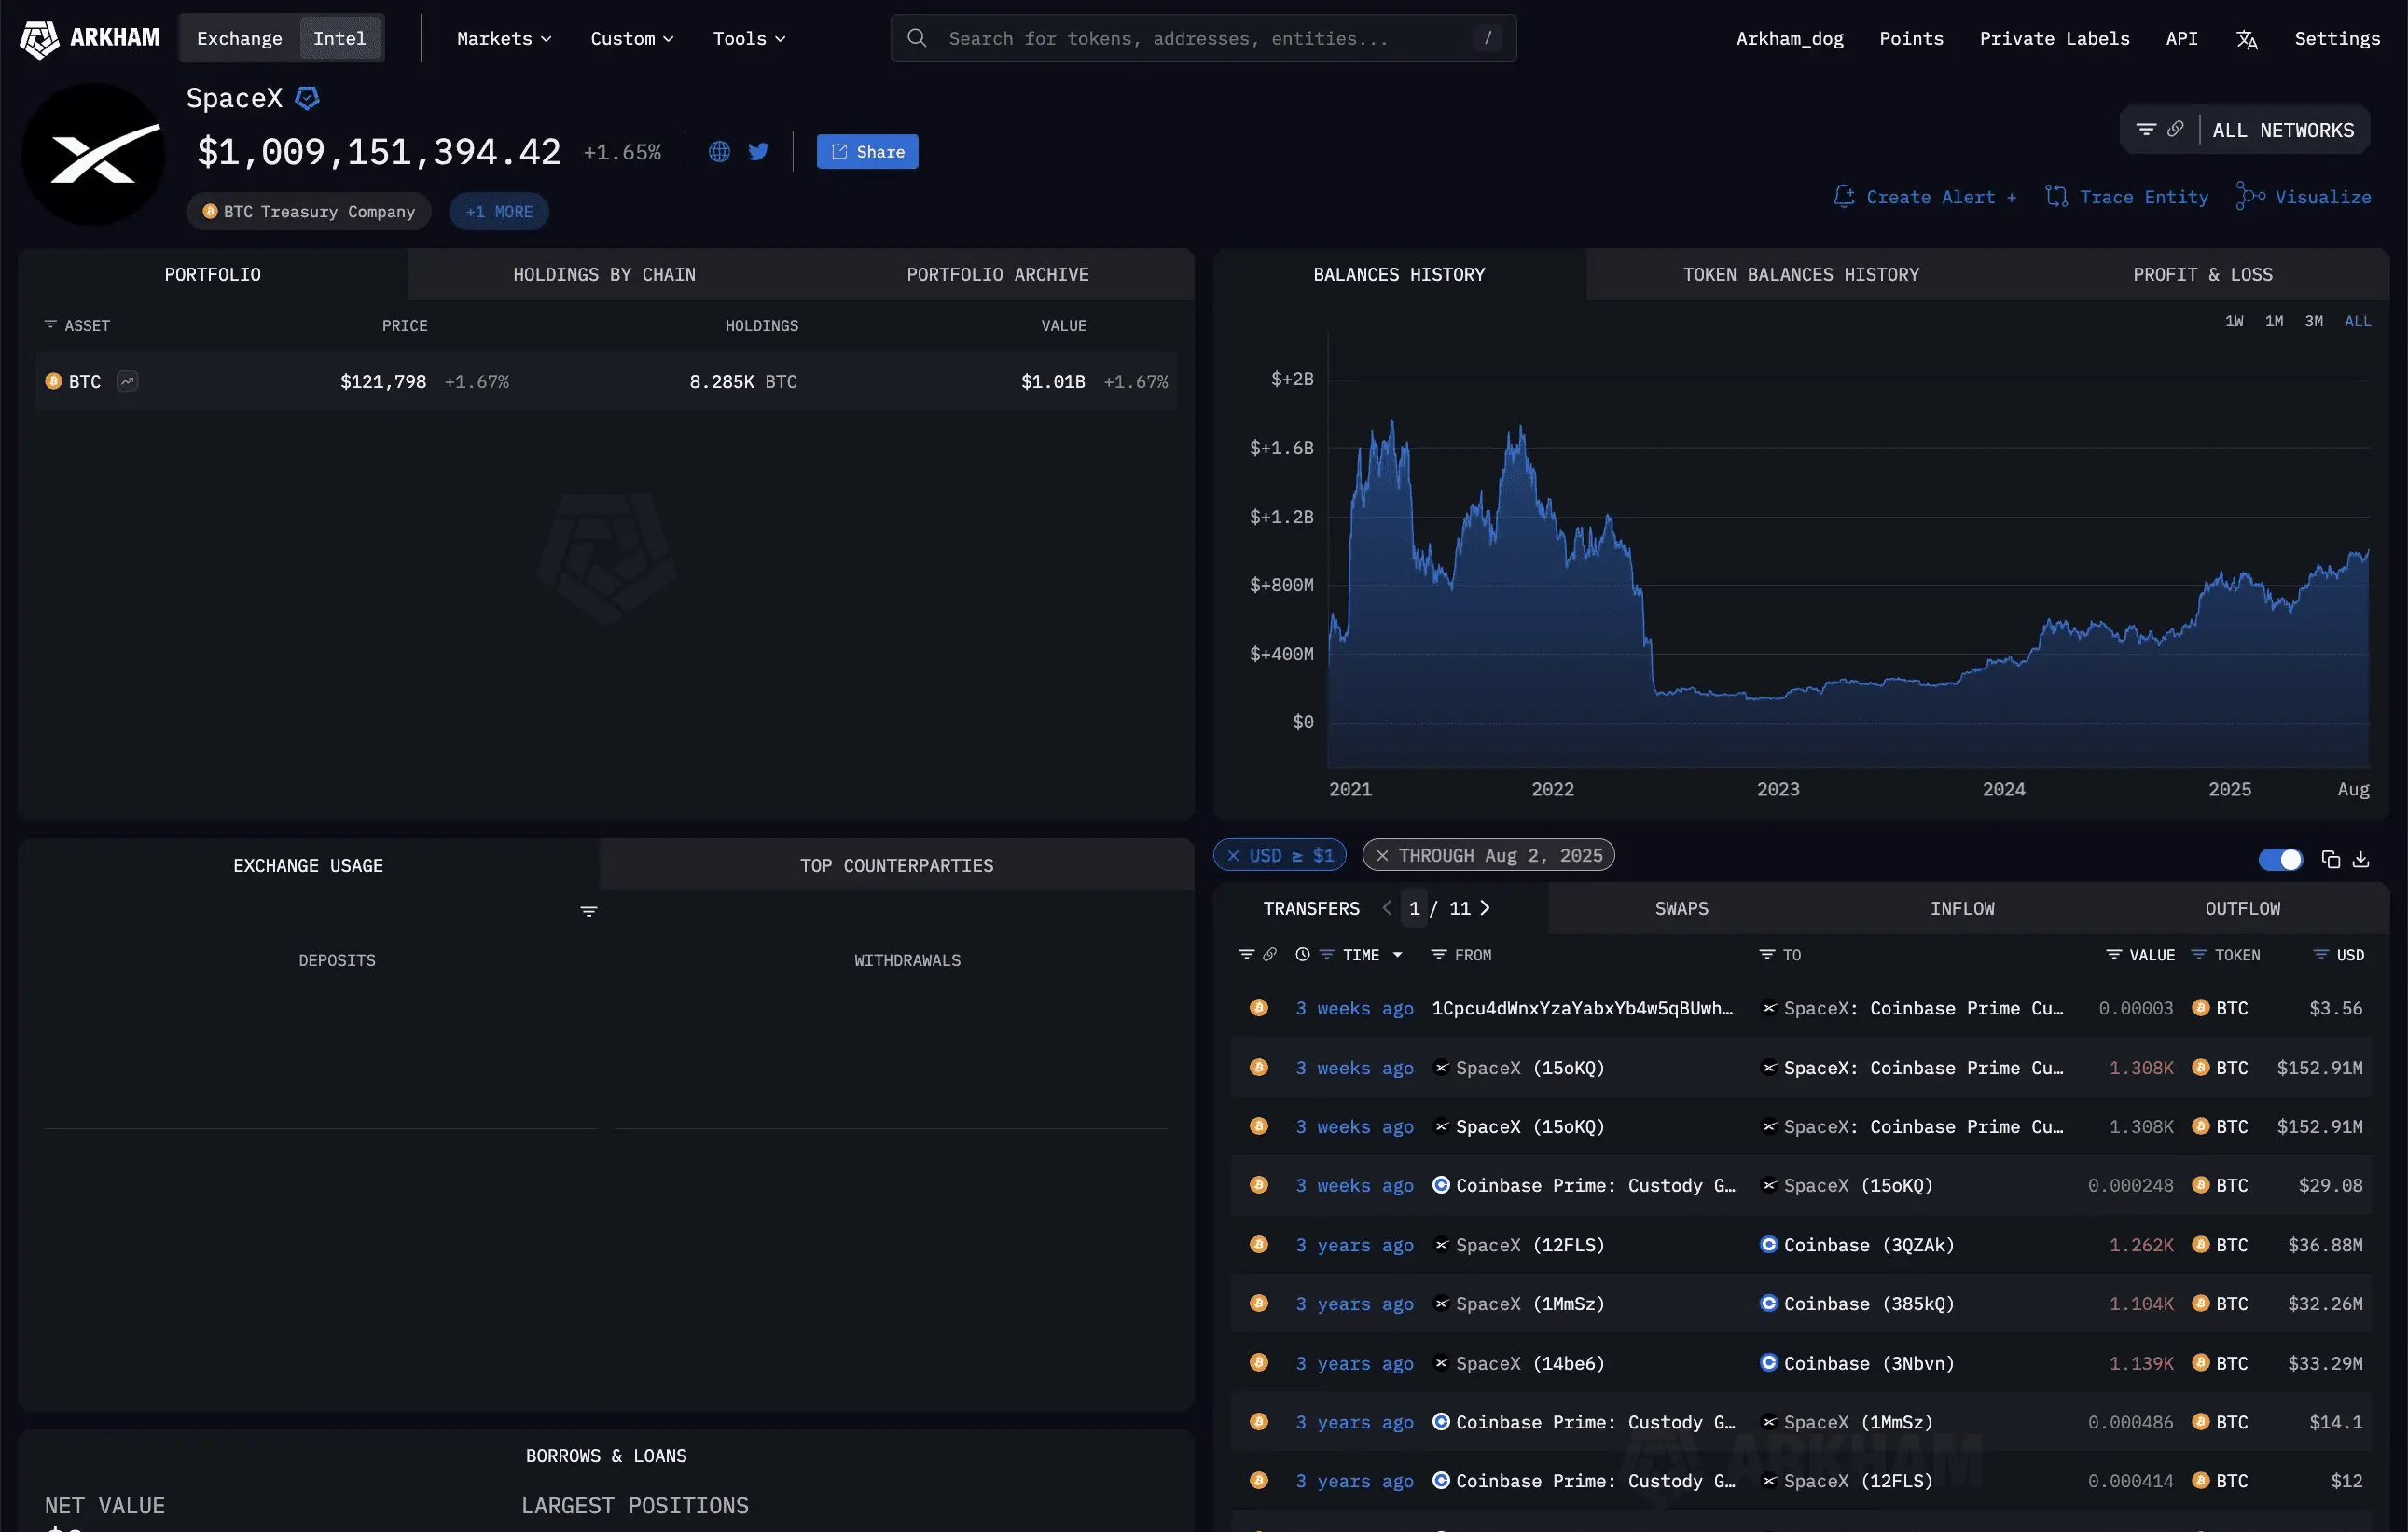Select the 1W chart range

click(2234, 321)
